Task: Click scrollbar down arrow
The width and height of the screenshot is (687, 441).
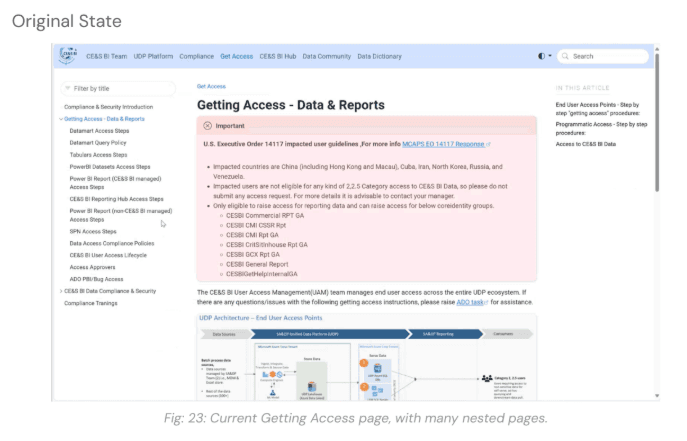Action: click(657, 395)
